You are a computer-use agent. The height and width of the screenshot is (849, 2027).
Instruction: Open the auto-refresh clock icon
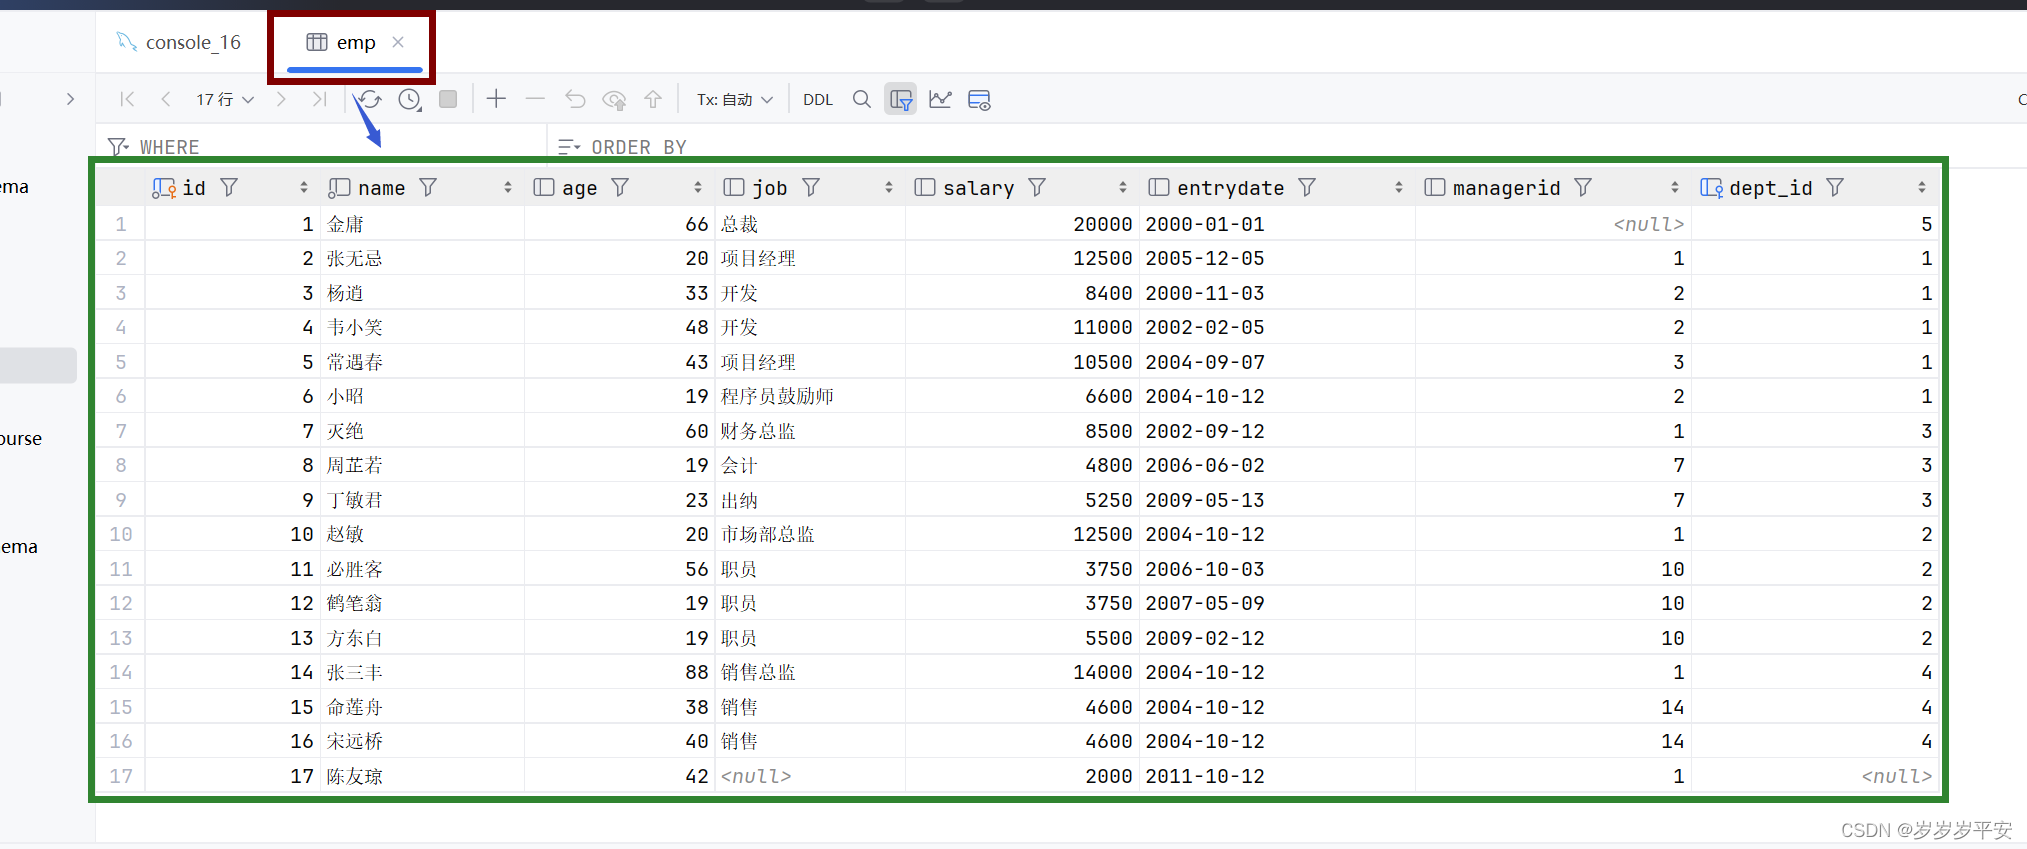click(410, 99)
